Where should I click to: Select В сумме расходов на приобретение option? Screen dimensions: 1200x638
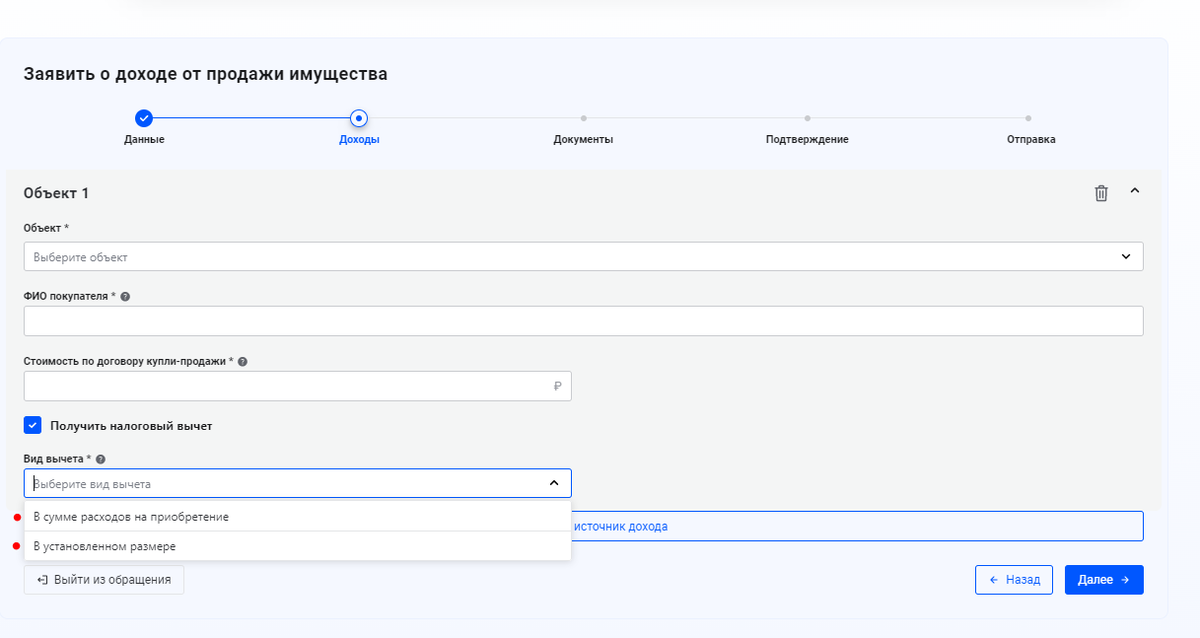(130, 516)
